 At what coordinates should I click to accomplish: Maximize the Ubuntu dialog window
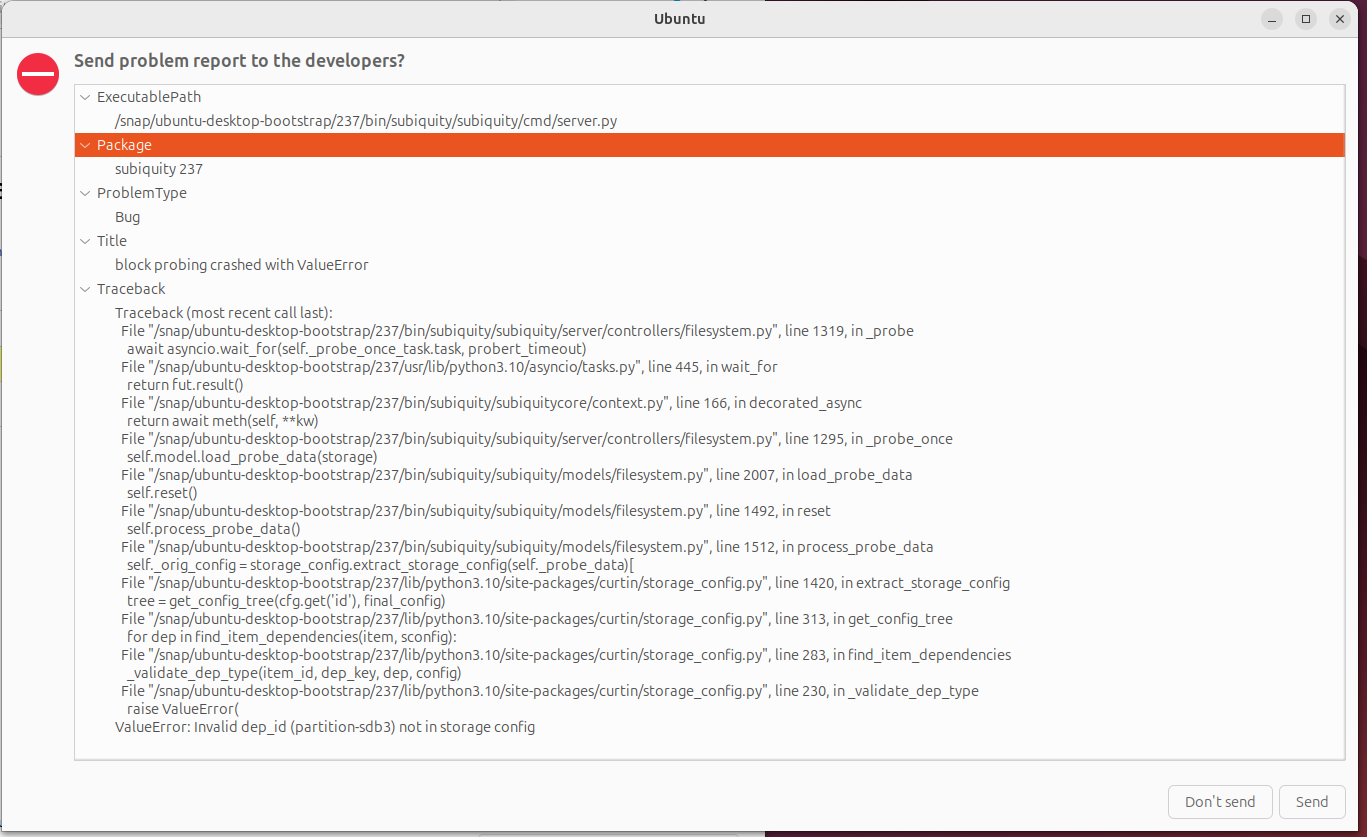(x=1305, y=19)
